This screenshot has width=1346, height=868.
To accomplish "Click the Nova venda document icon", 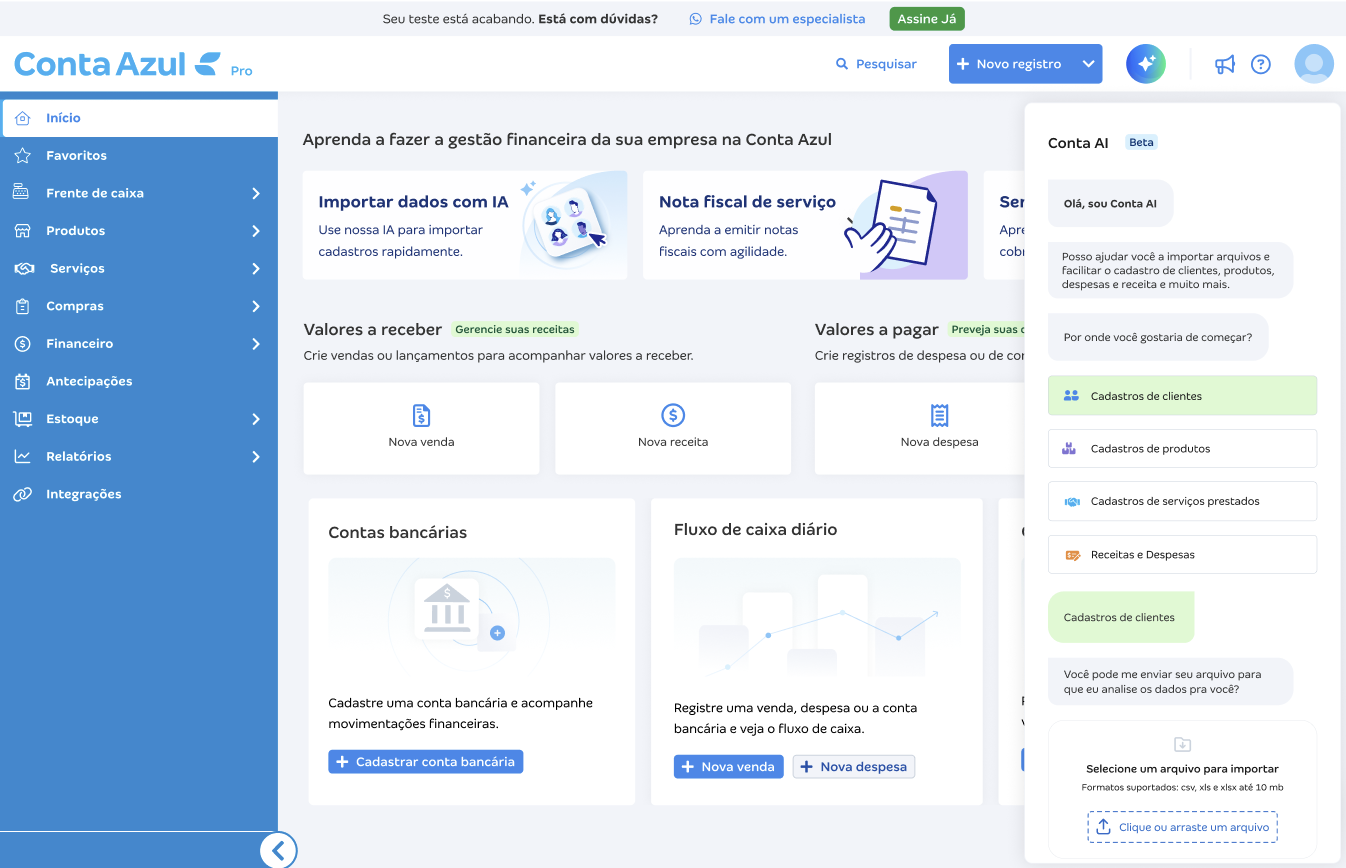I will point(421,415).
